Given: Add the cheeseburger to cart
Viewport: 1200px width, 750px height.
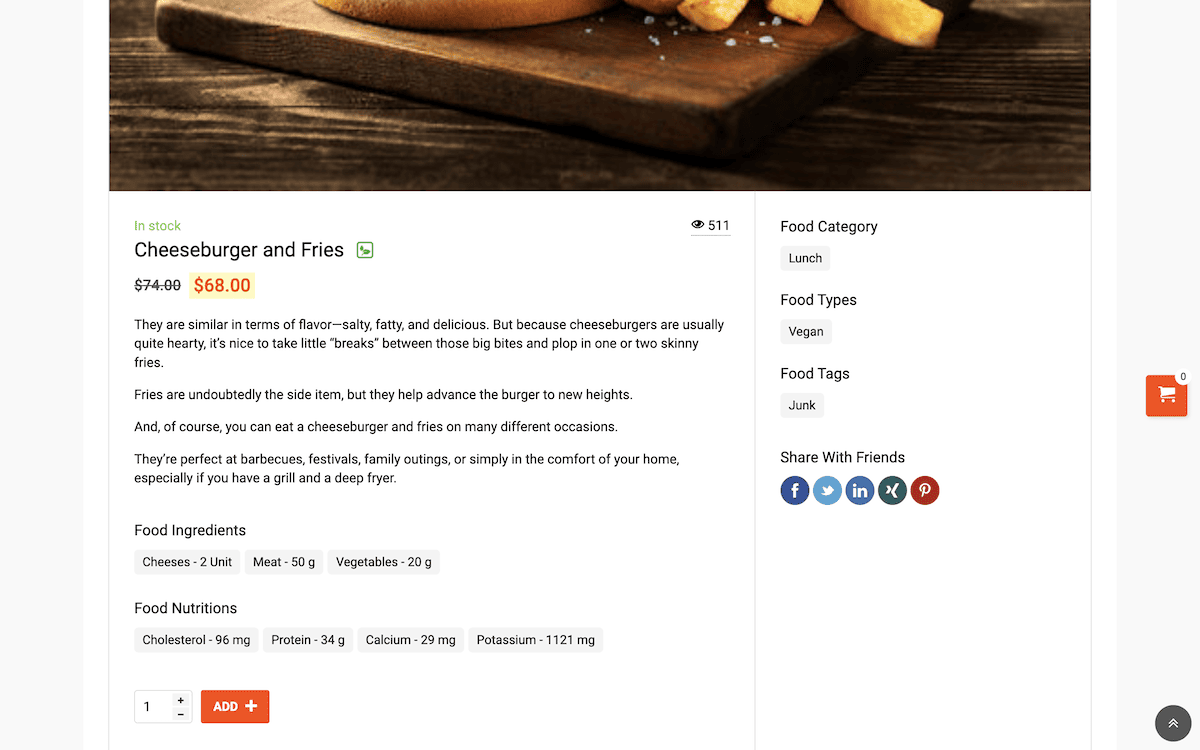Looking at the screenshot, I should click(x=235, y=707).
